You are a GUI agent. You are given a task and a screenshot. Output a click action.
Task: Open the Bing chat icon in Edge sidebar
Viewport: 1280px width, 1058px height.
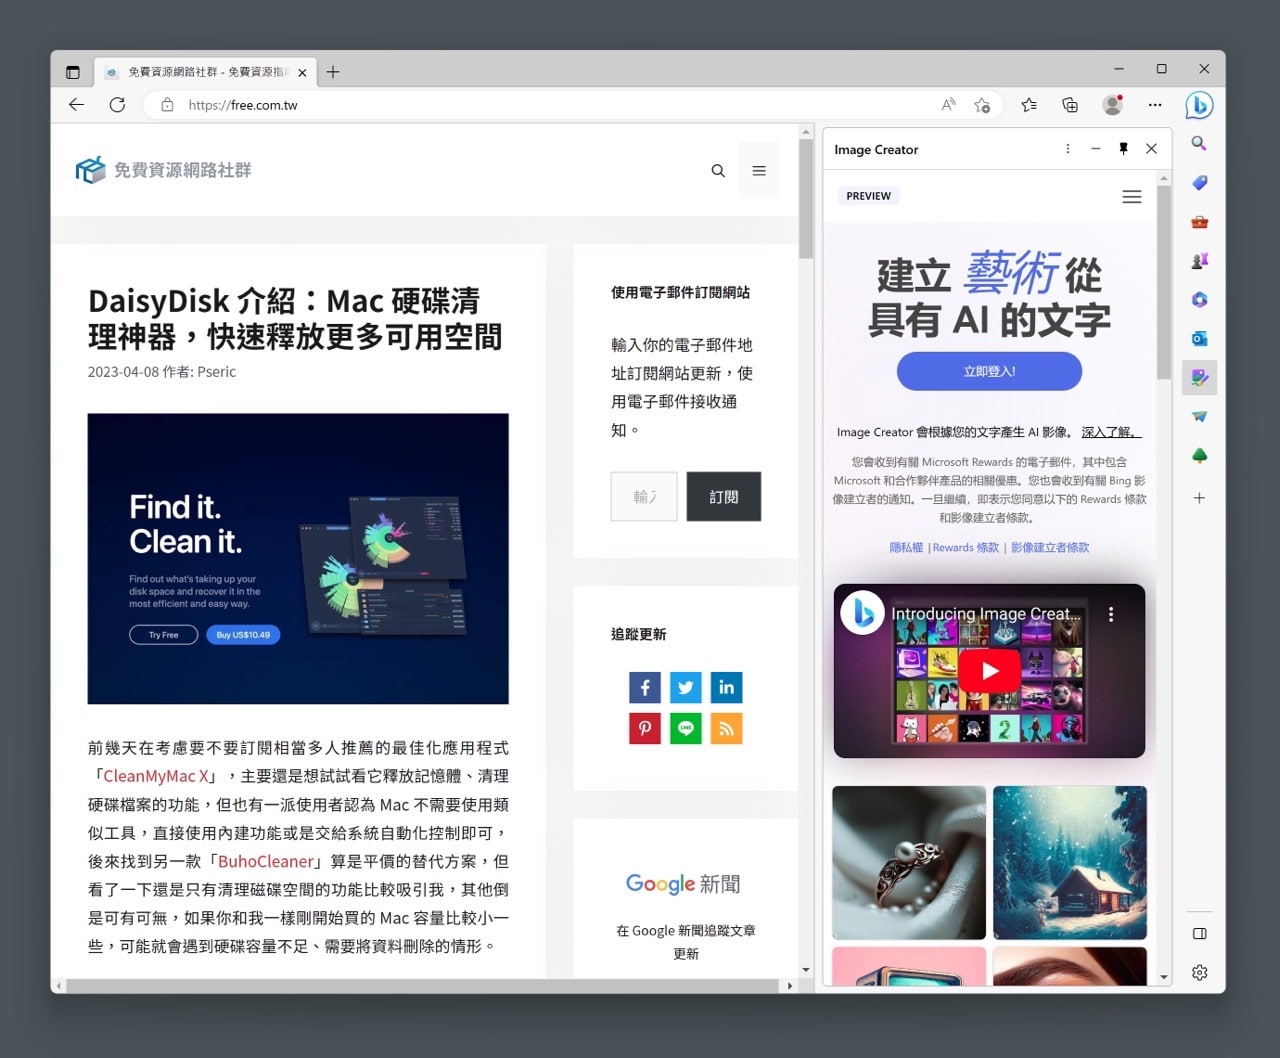(x=1199, y=104)
